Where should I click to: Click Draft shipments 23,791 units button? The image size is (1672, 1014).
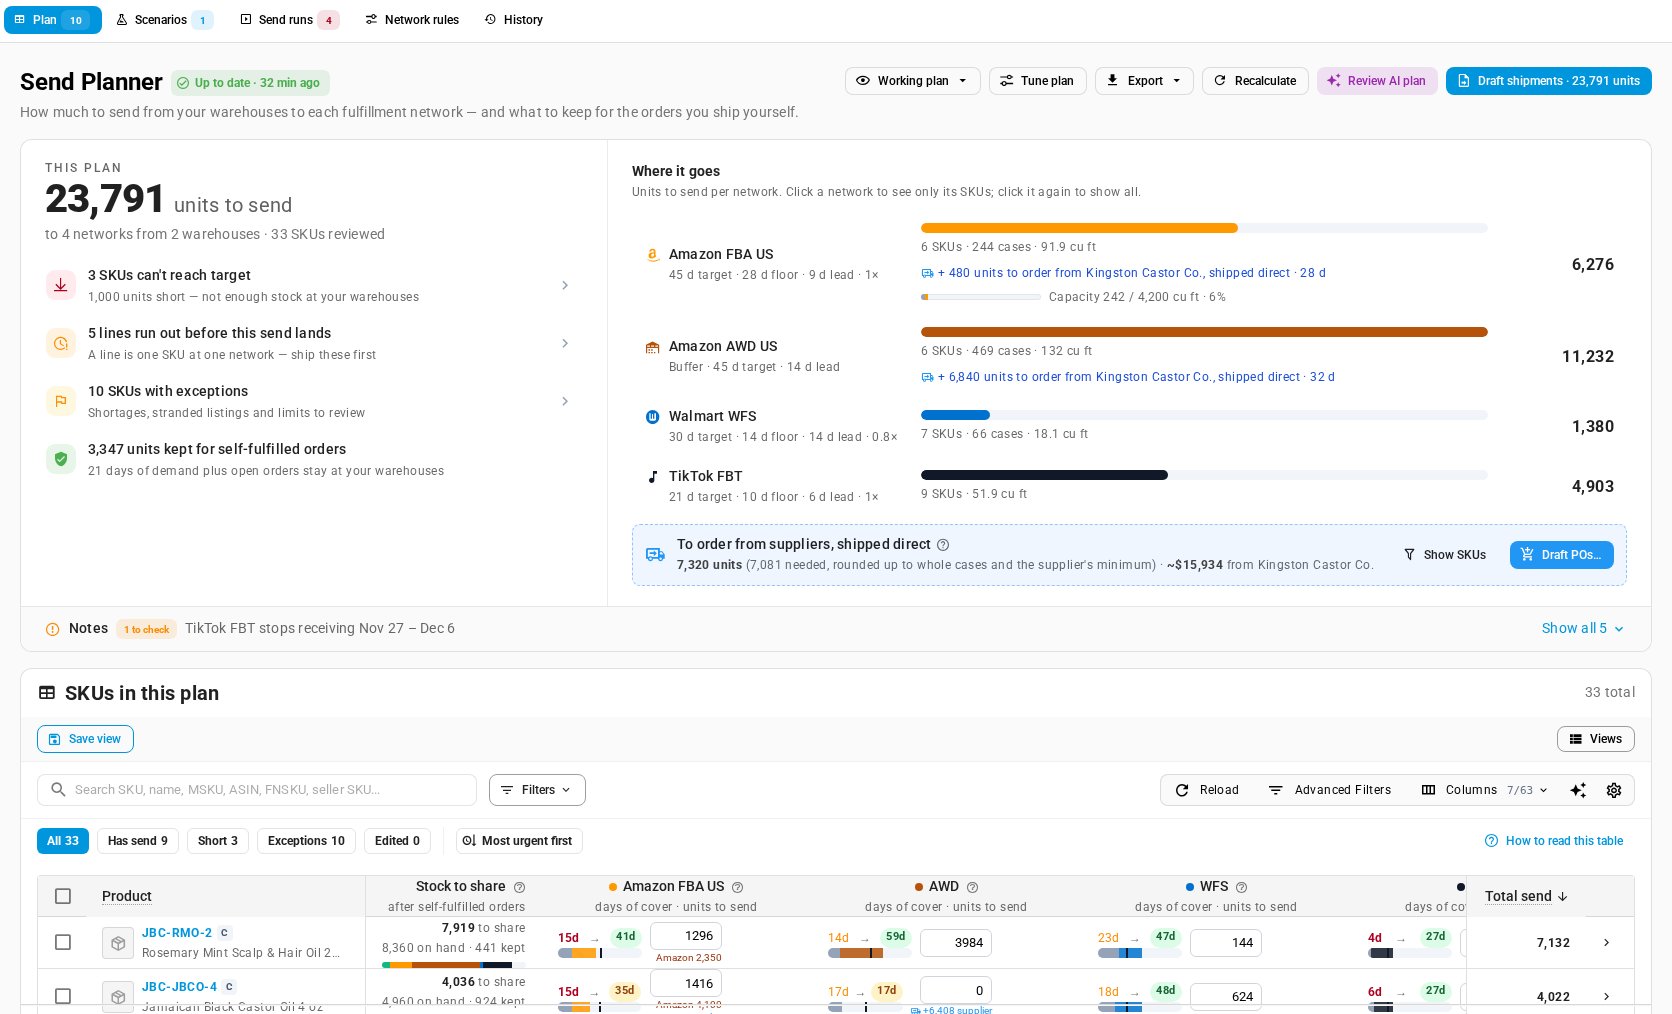(x=1549, y=81)
